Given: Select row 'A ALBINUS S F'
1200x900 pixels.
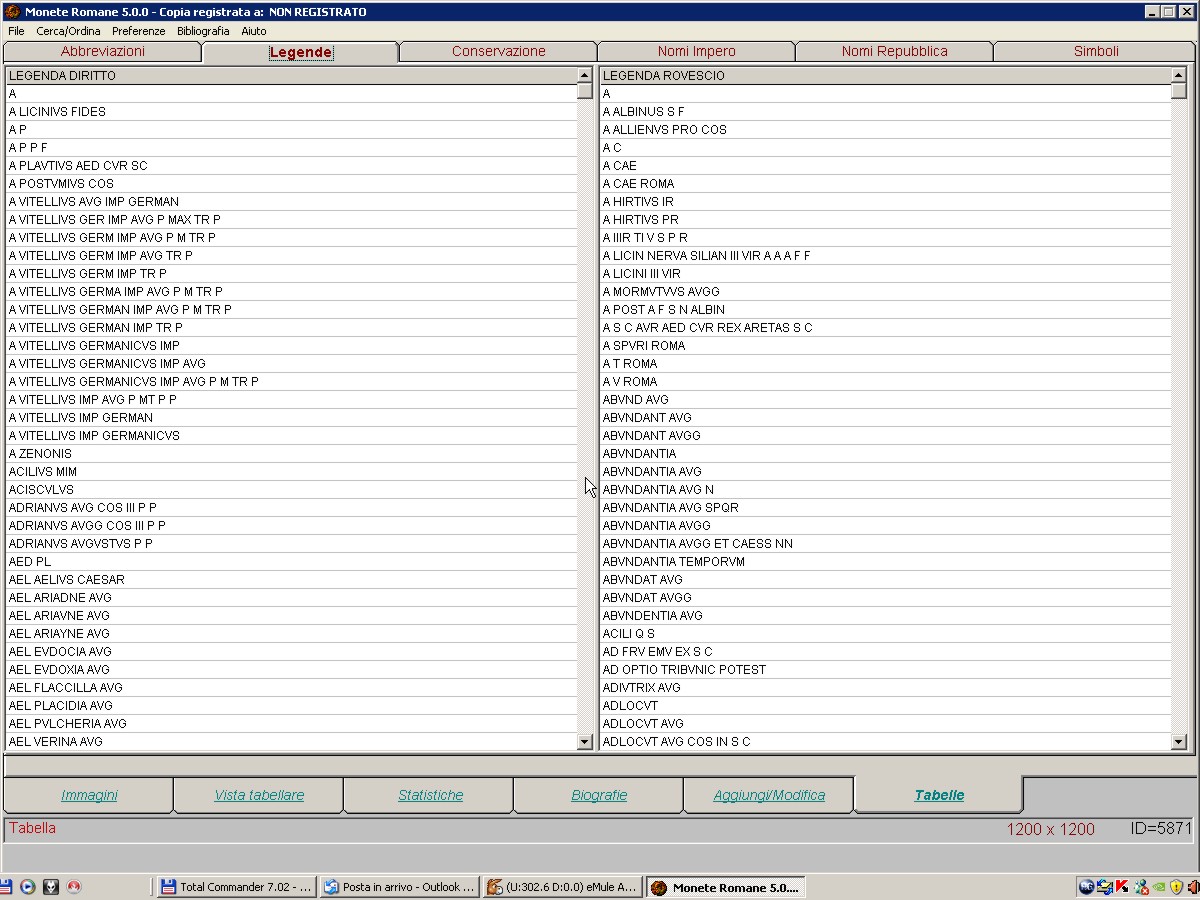Looking at the screenshot, I should pos(885,111).
